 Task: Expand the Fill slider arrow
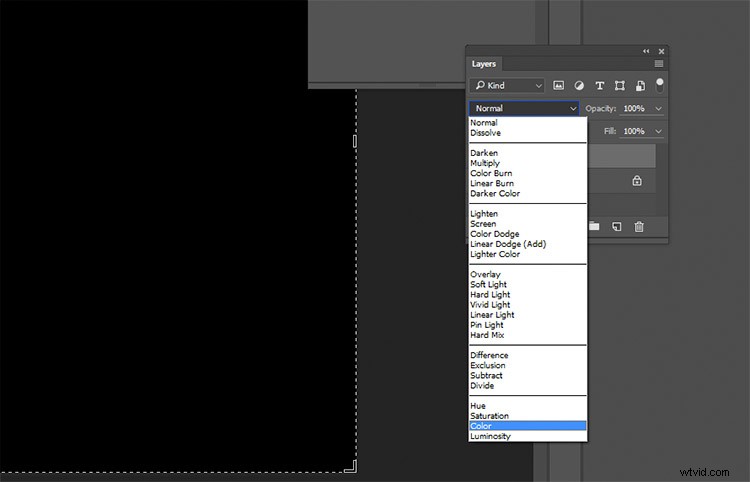(659, 131)
